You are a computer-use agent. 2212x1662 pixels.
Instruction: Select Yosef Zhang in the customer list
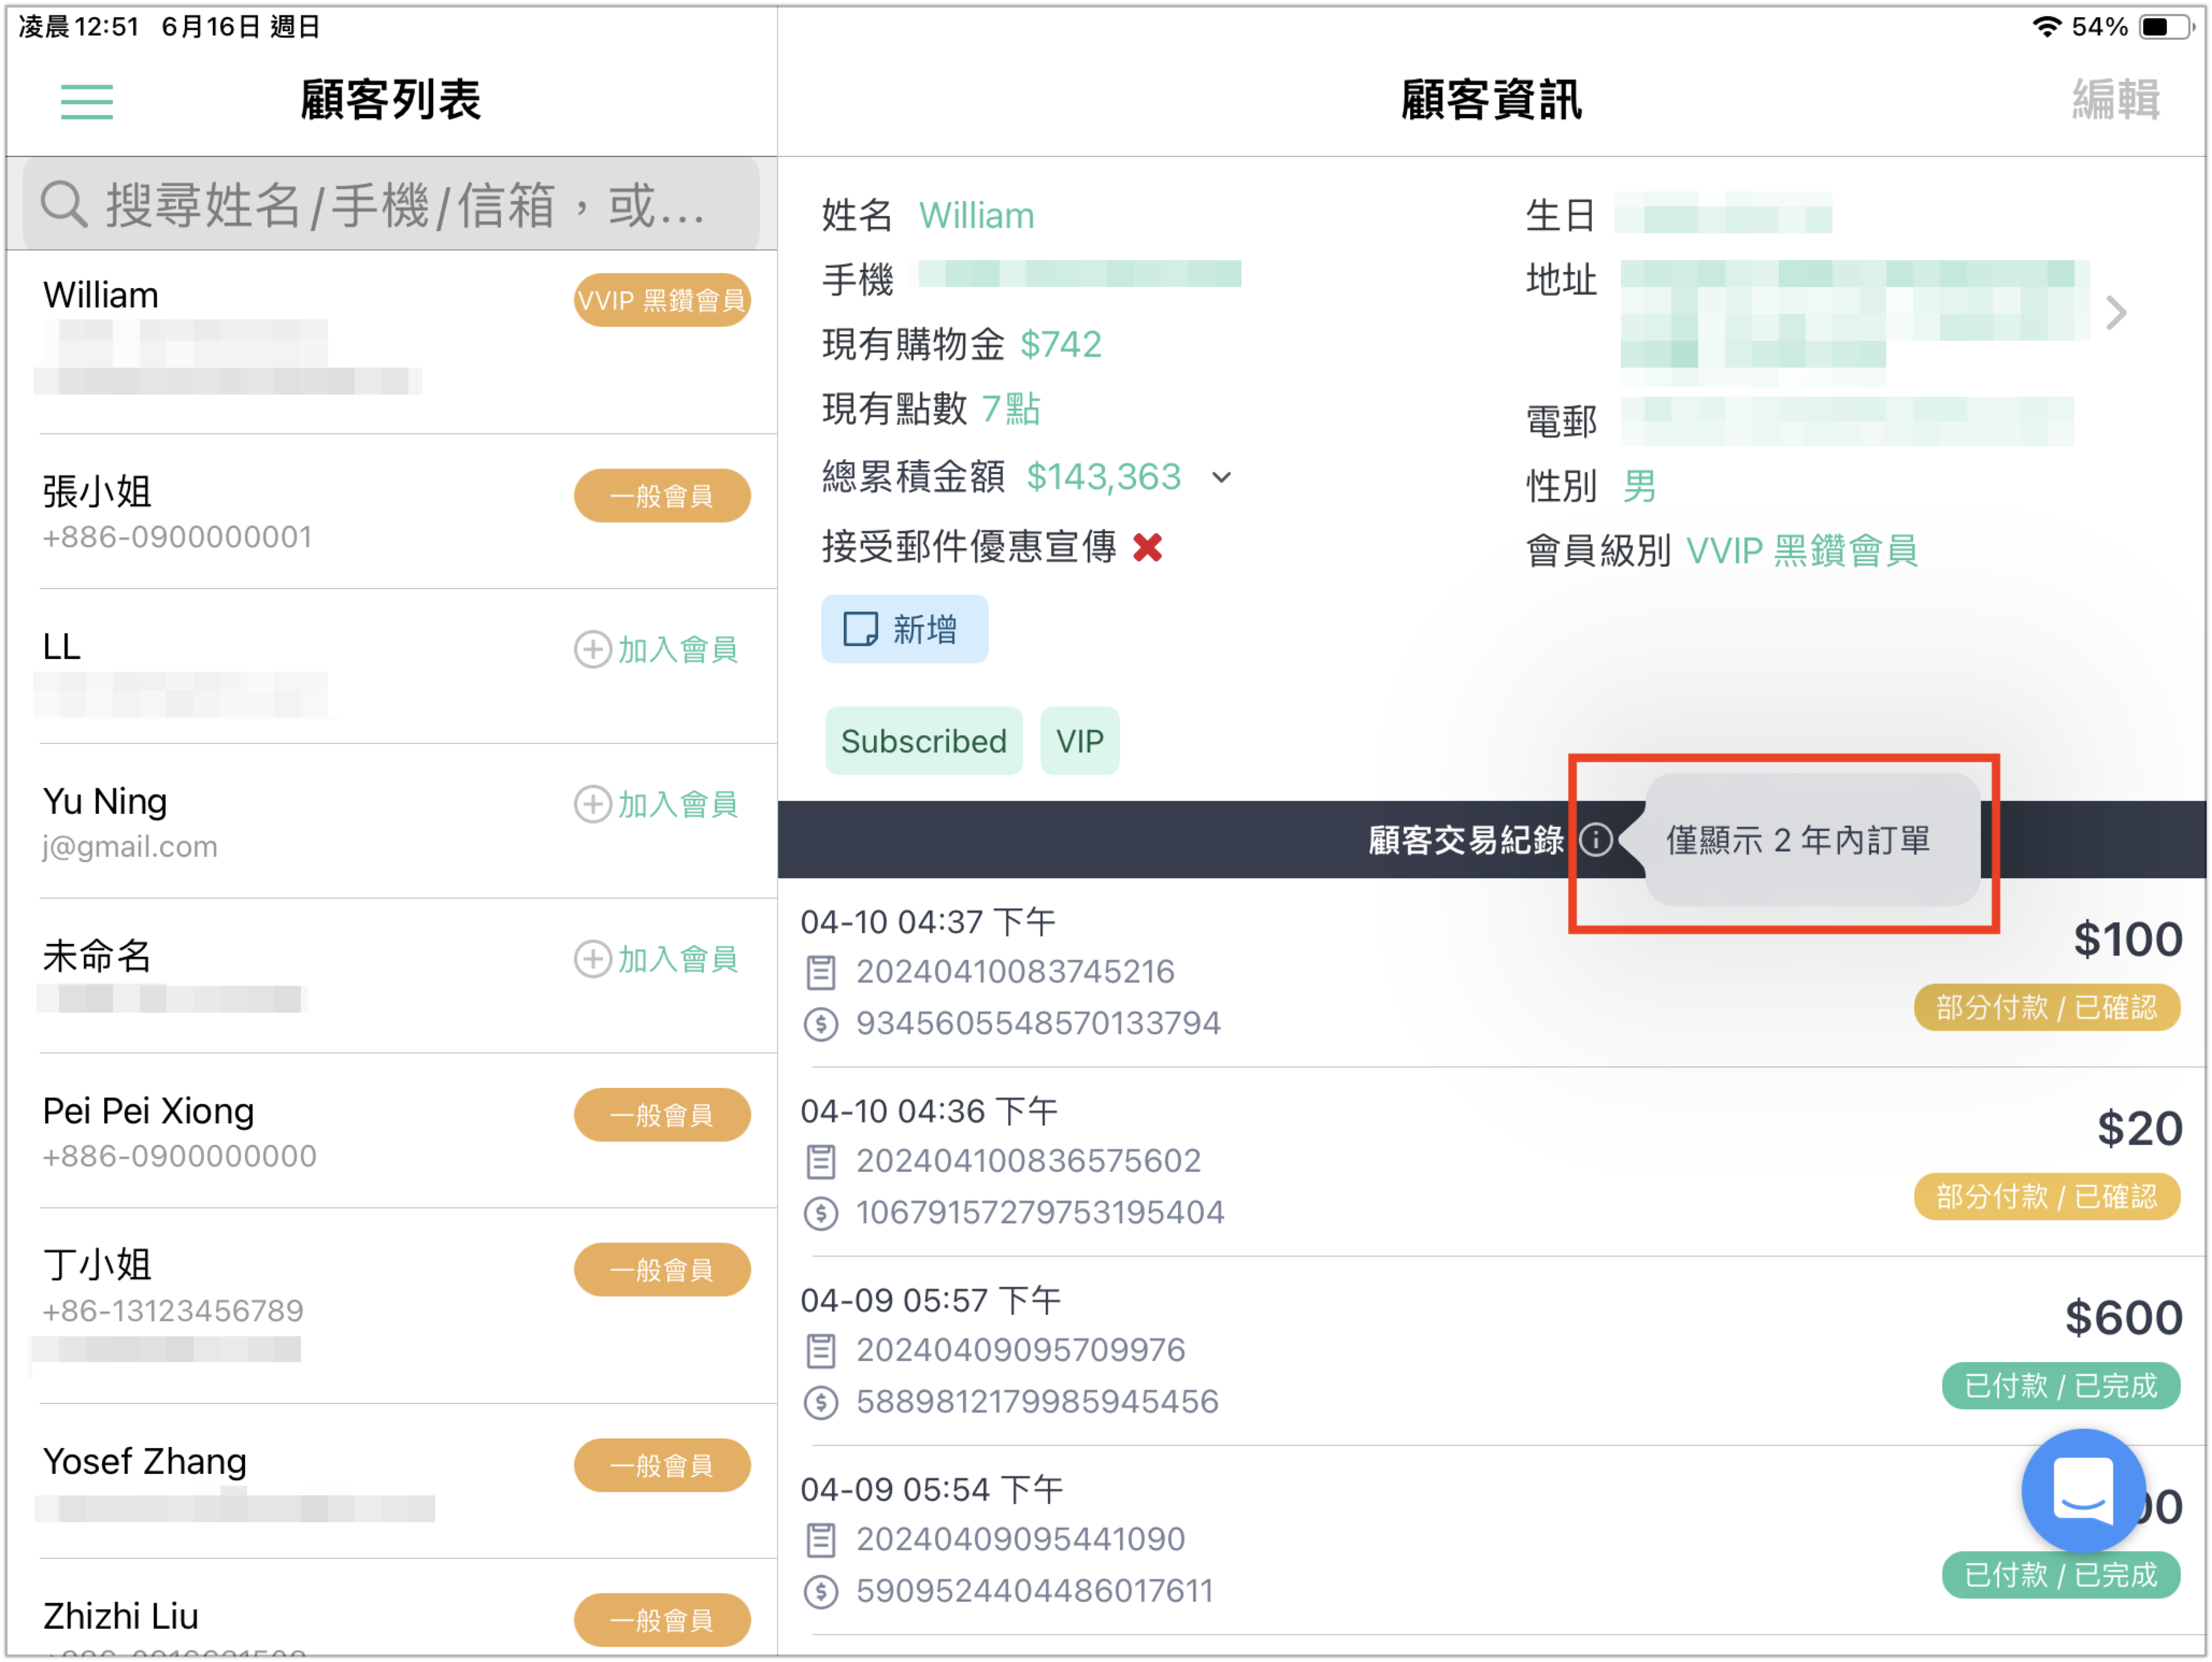click(392, 1481)
